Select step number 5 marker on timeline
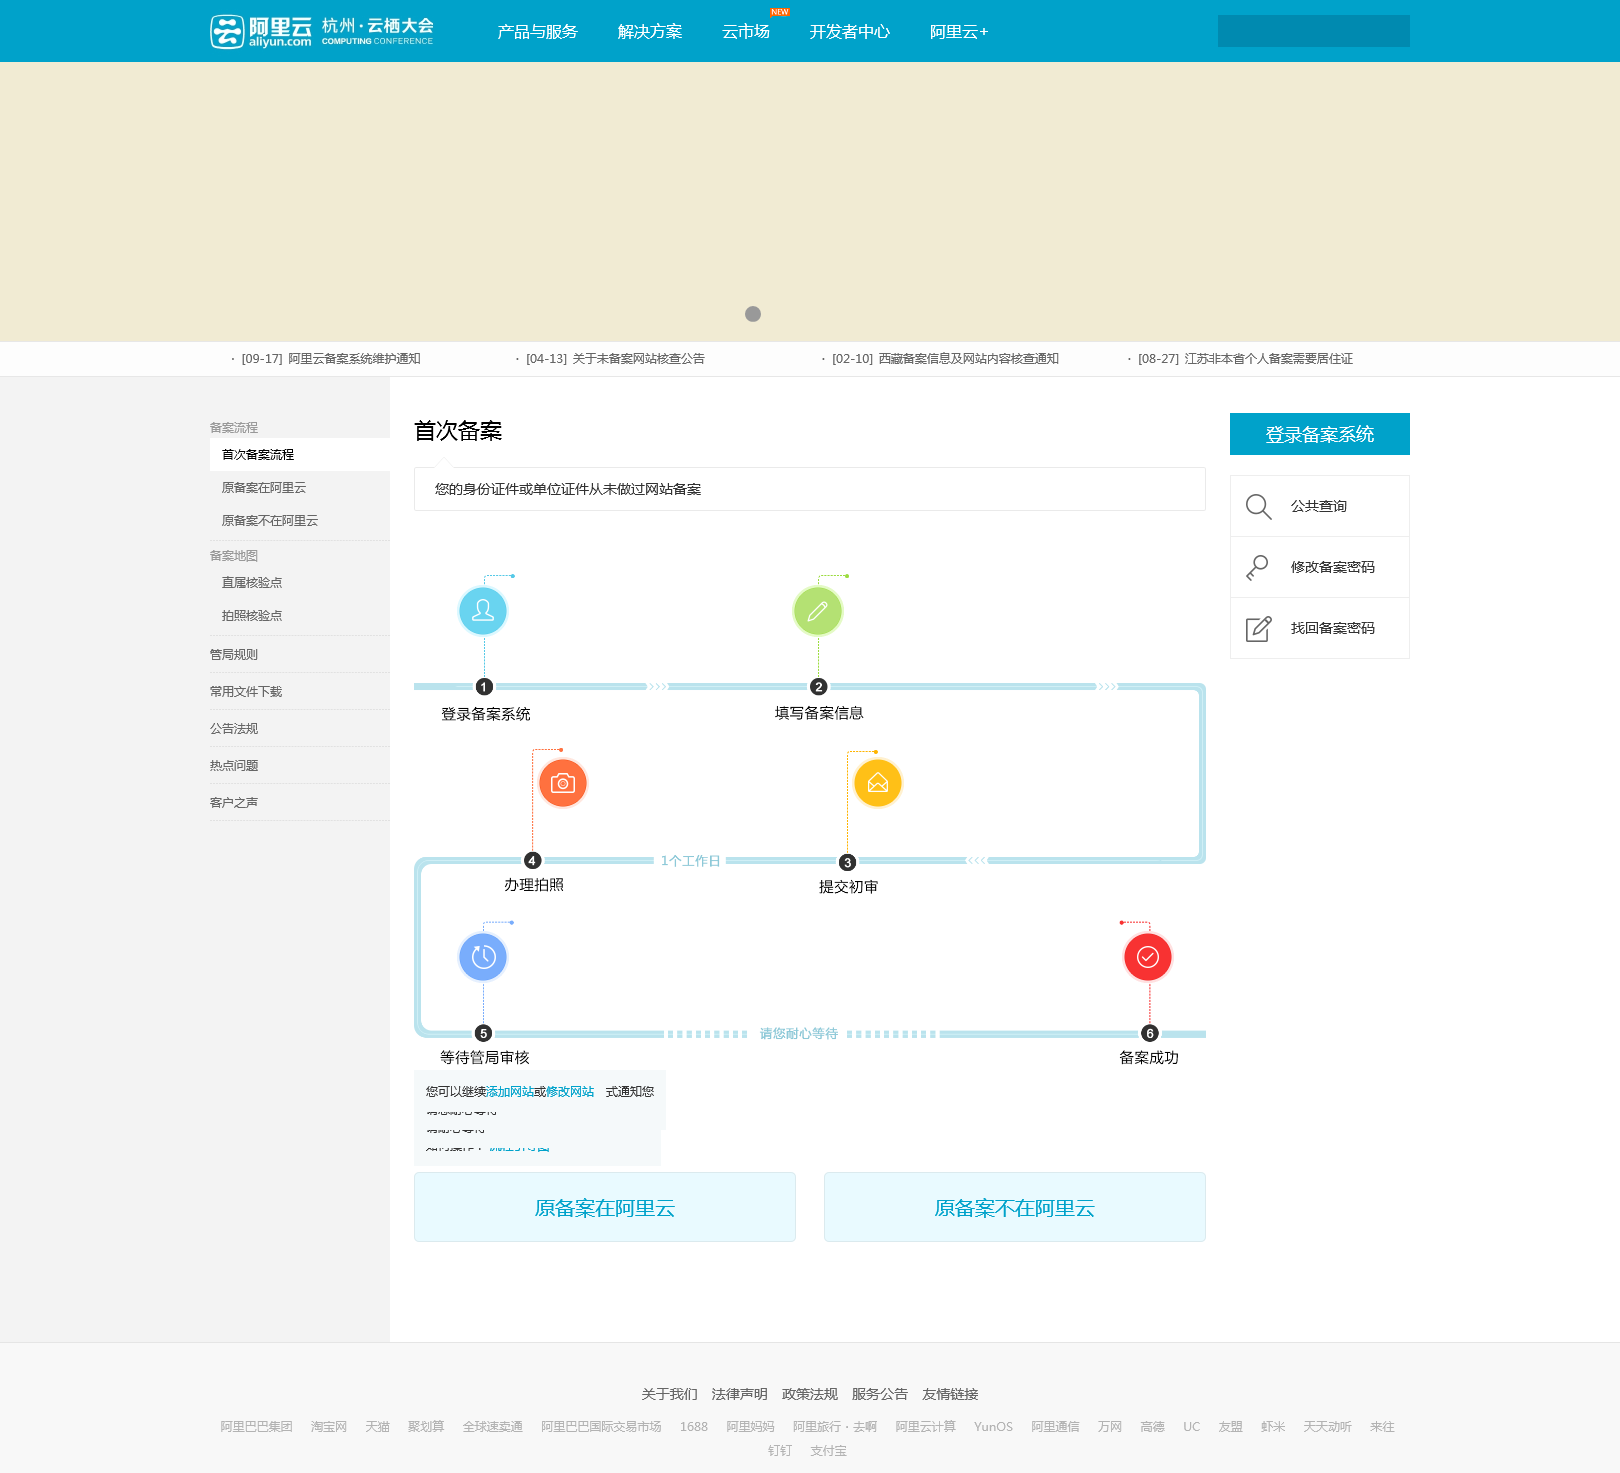Viewport: 1620px width, 1473px height. coord(483,1033)
